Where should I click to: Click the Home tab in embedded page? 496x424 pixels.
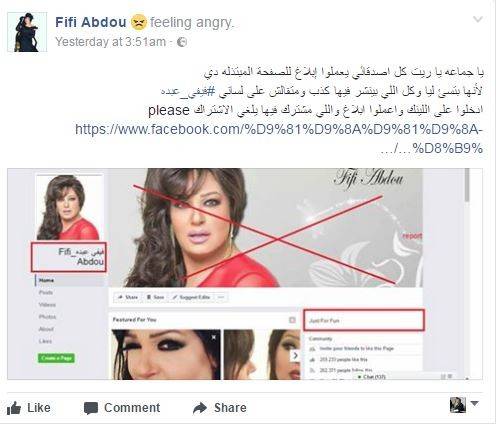click(x=46, y=280)
